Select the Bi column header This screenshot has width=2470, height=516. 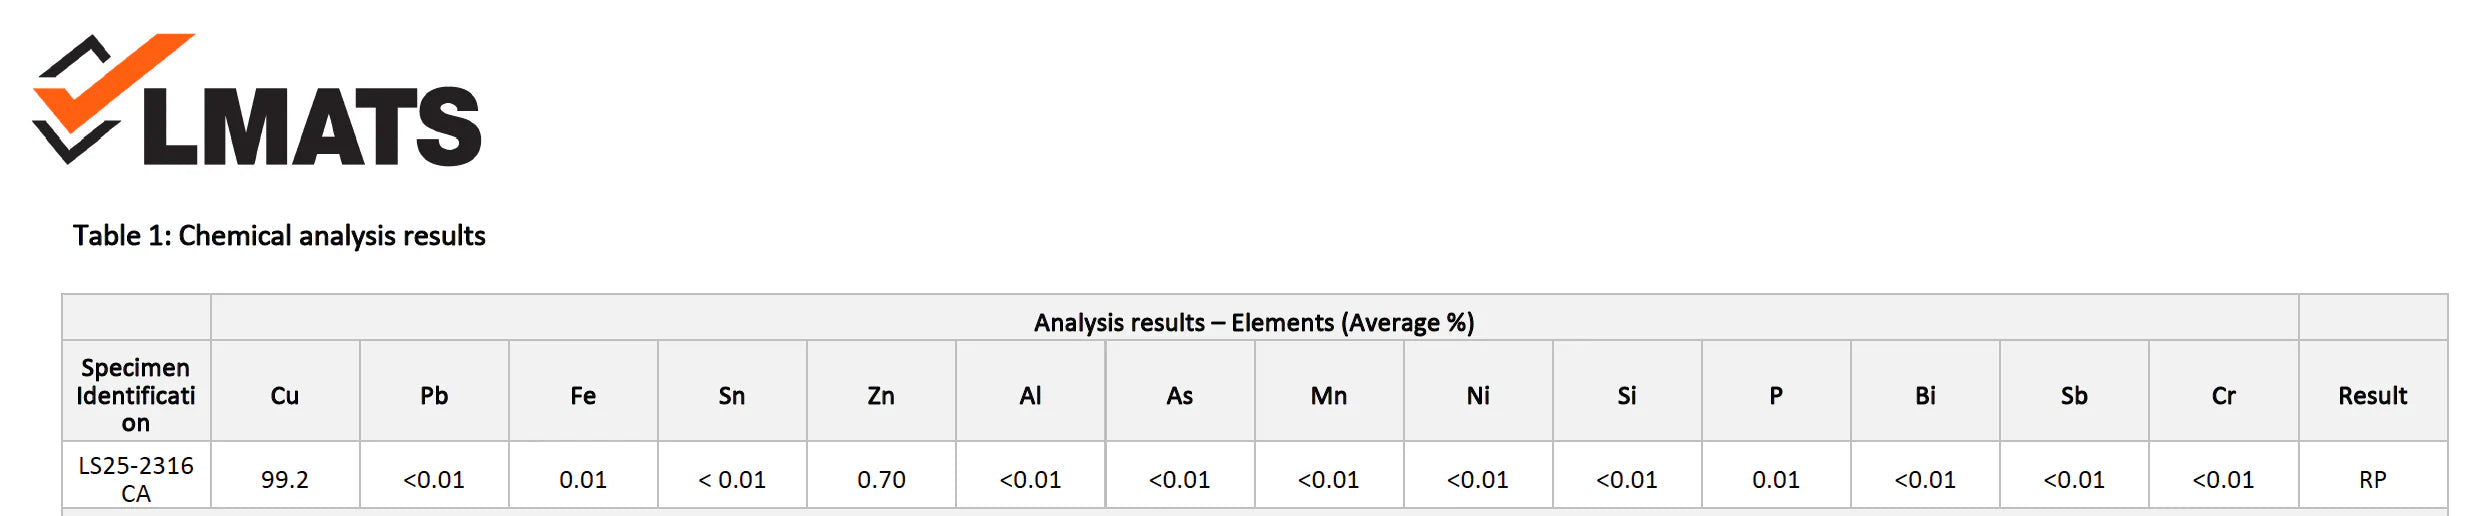pos(1925,396)
